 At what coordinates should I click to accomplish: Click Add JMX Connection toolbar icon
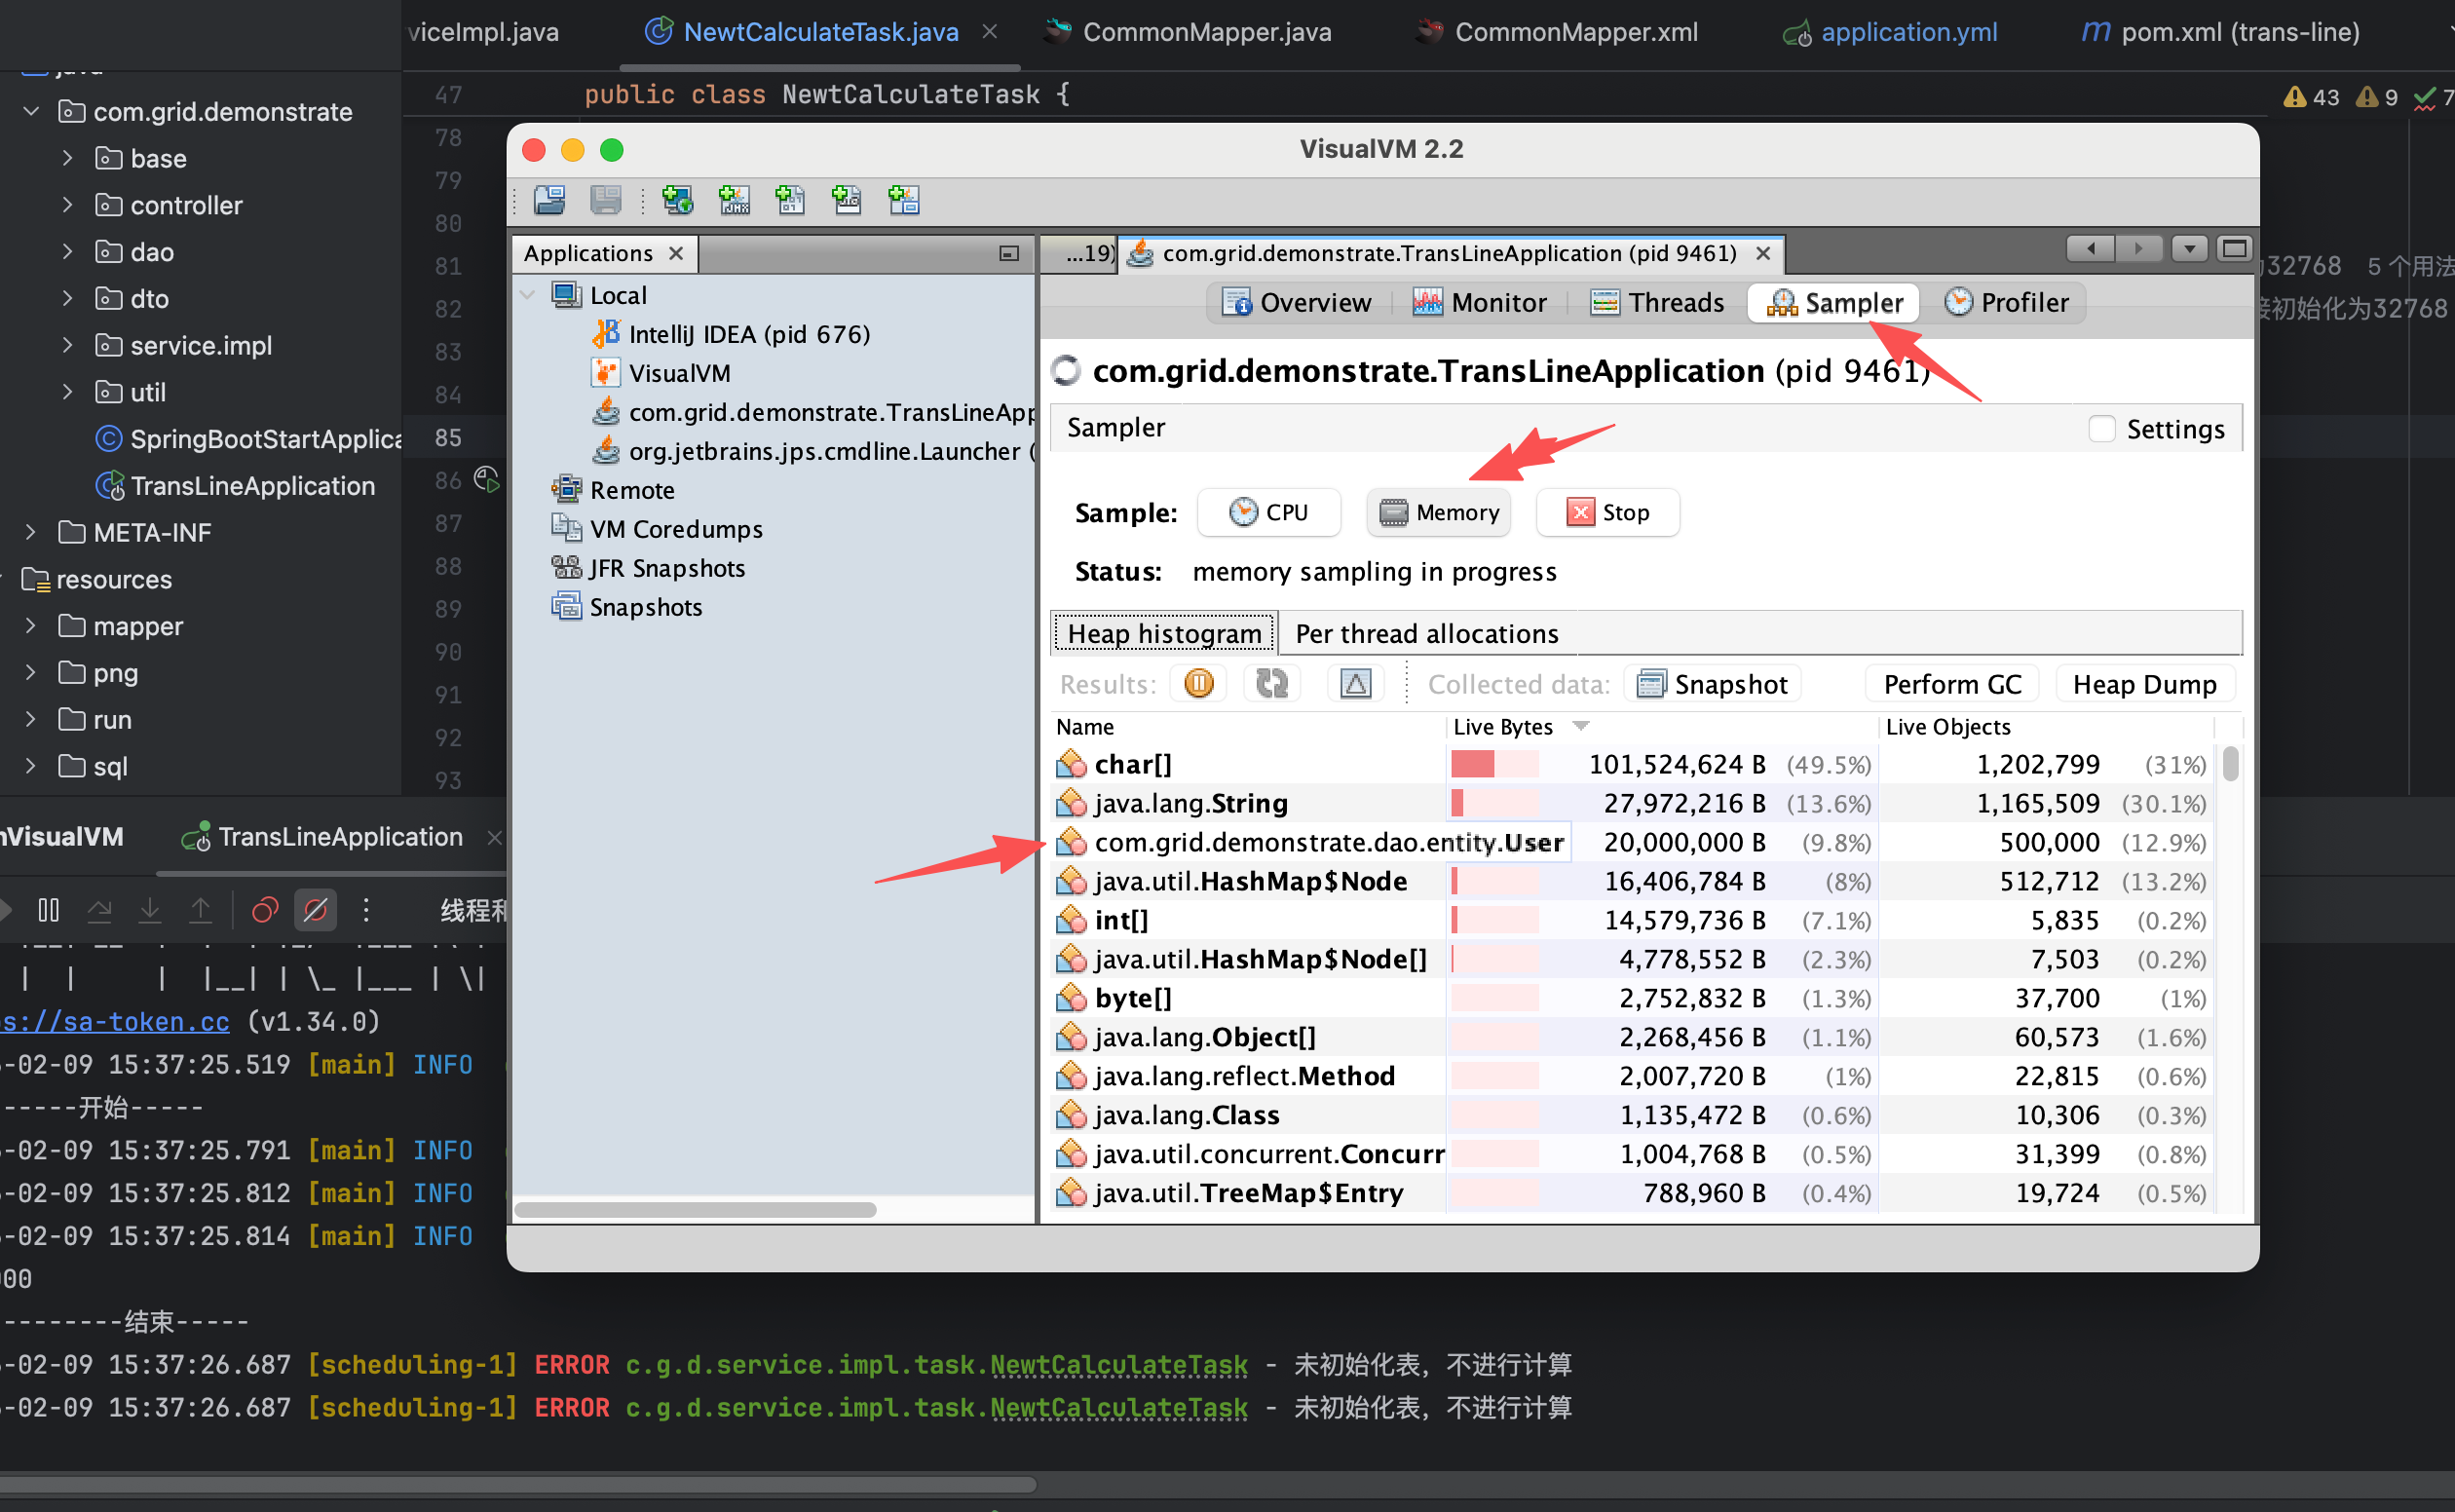734,200
